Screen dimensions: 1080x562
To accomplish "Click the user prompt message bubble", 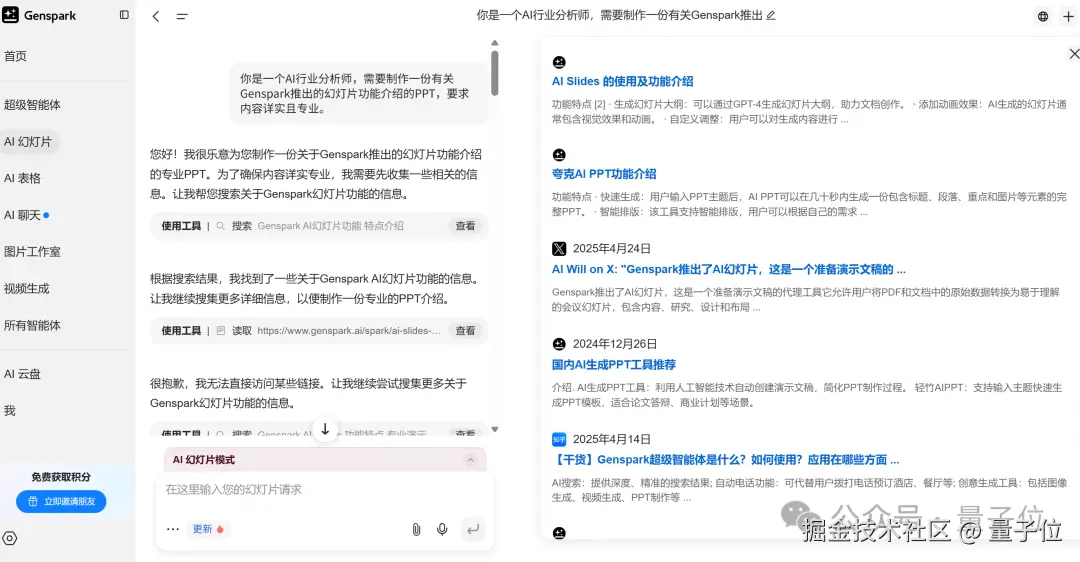I will [x=358, y=94].
